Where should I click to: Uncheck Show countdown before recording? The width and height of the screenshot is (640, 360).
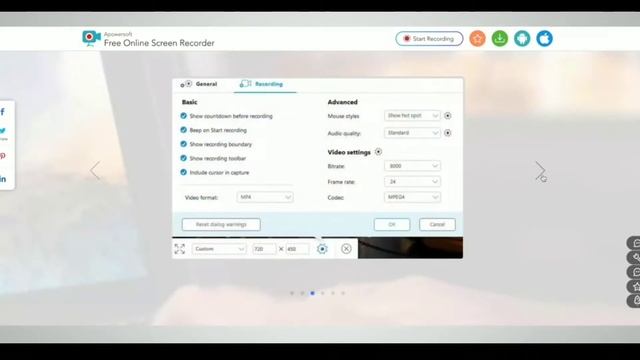coord(184,116)
